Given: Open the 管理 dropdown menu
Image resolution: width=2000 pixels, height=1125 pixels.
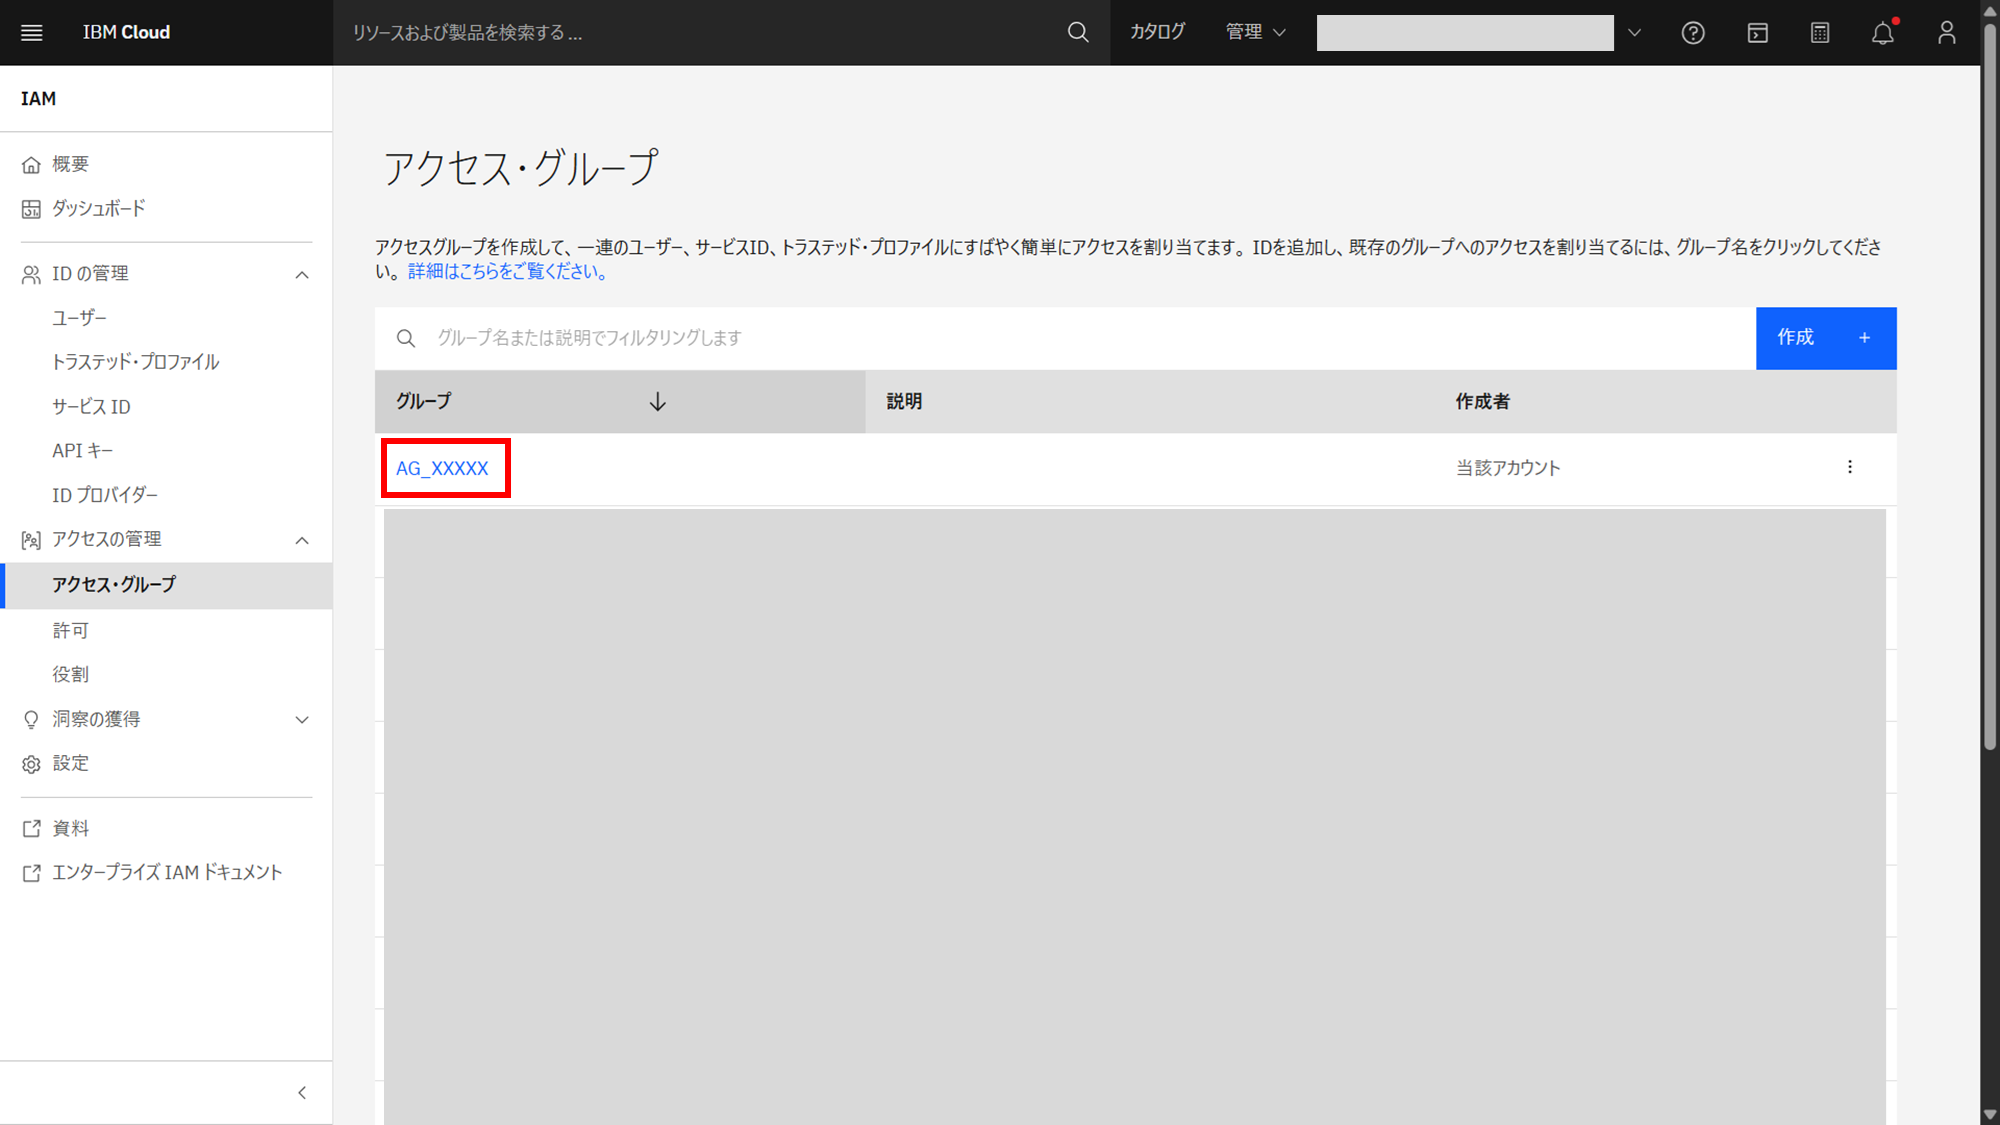Looking at the screenshot, I should click(1255, 32).
